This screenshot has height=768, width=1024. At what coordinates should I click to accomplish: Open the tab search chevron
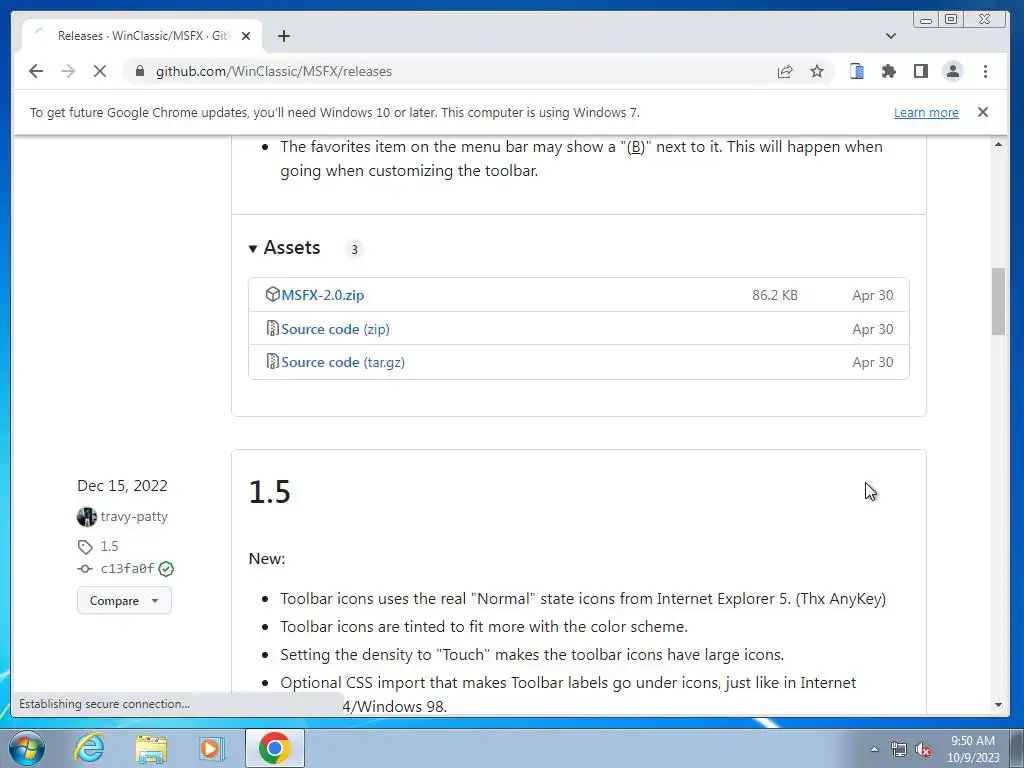point(891,36)
